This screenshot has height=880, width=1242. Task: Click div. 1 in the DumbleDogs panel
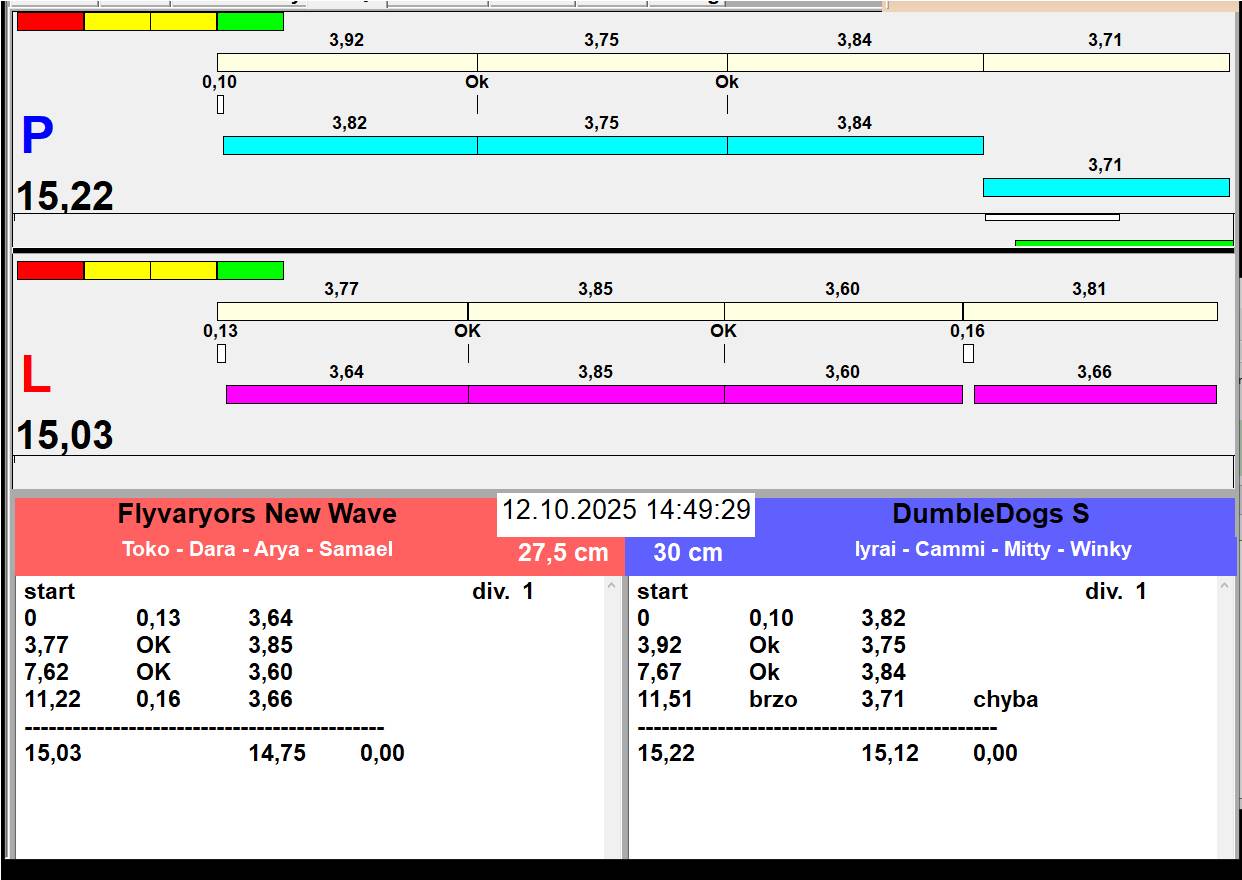[x=1116, y=591]
